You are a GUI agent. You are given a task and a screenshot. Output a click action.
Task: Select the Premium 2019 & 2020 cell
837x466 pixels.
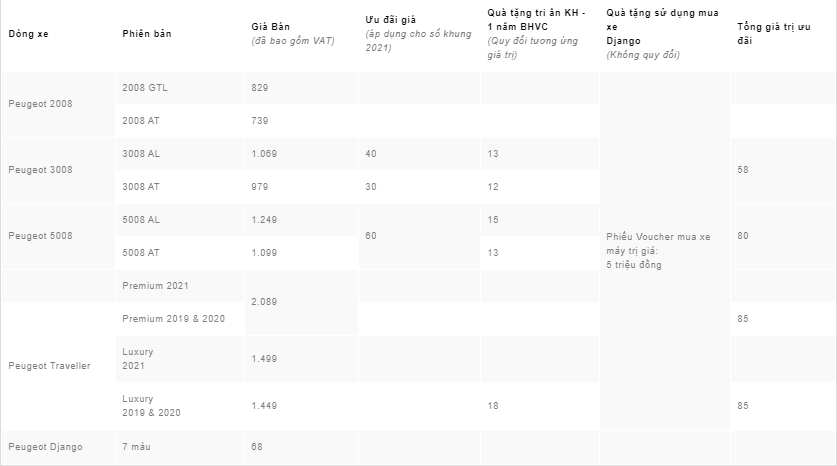coord(173,319)
